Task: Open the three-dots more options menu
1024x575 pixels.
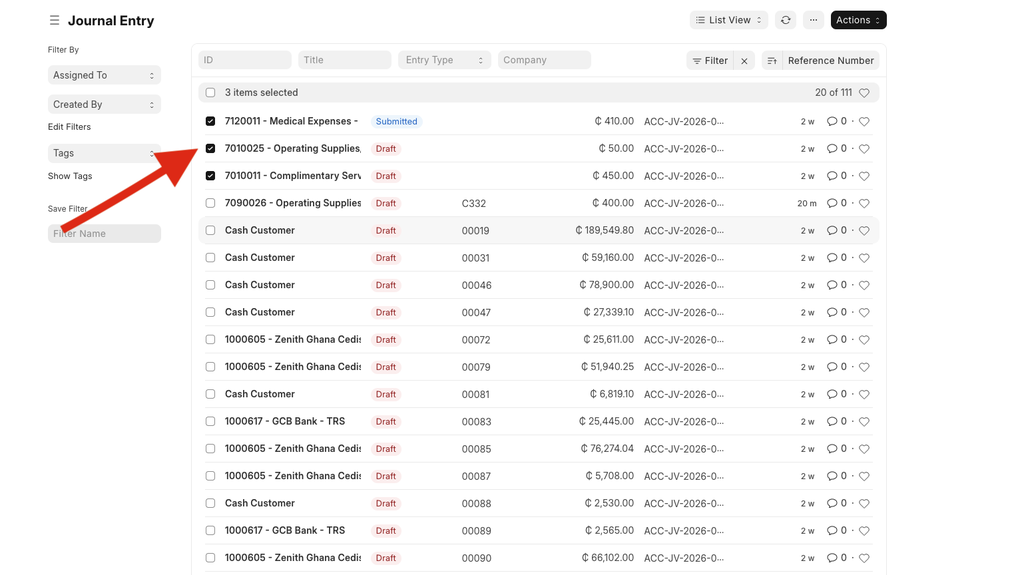Action: [x=813, y=20]
